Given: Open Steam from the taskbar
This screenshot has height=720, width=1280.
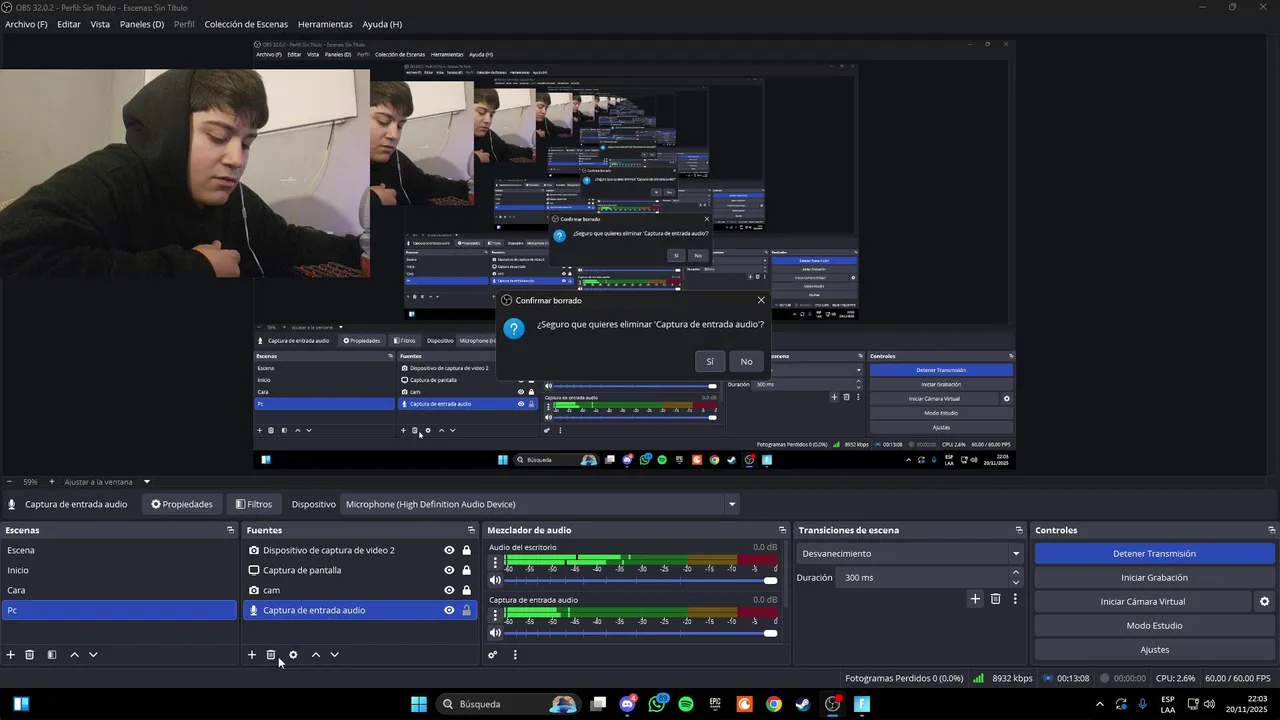Looking at the screenshot, I should (x=803, y=704).
